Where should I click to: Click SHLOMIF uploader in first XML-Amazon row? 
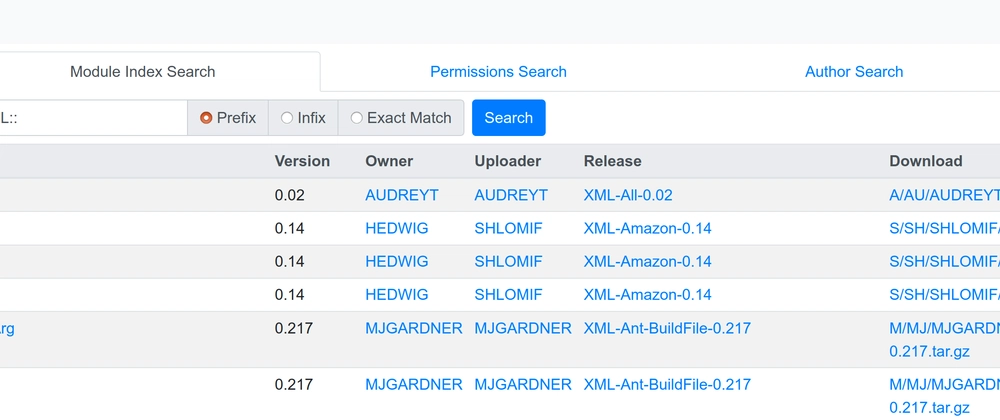508,228
